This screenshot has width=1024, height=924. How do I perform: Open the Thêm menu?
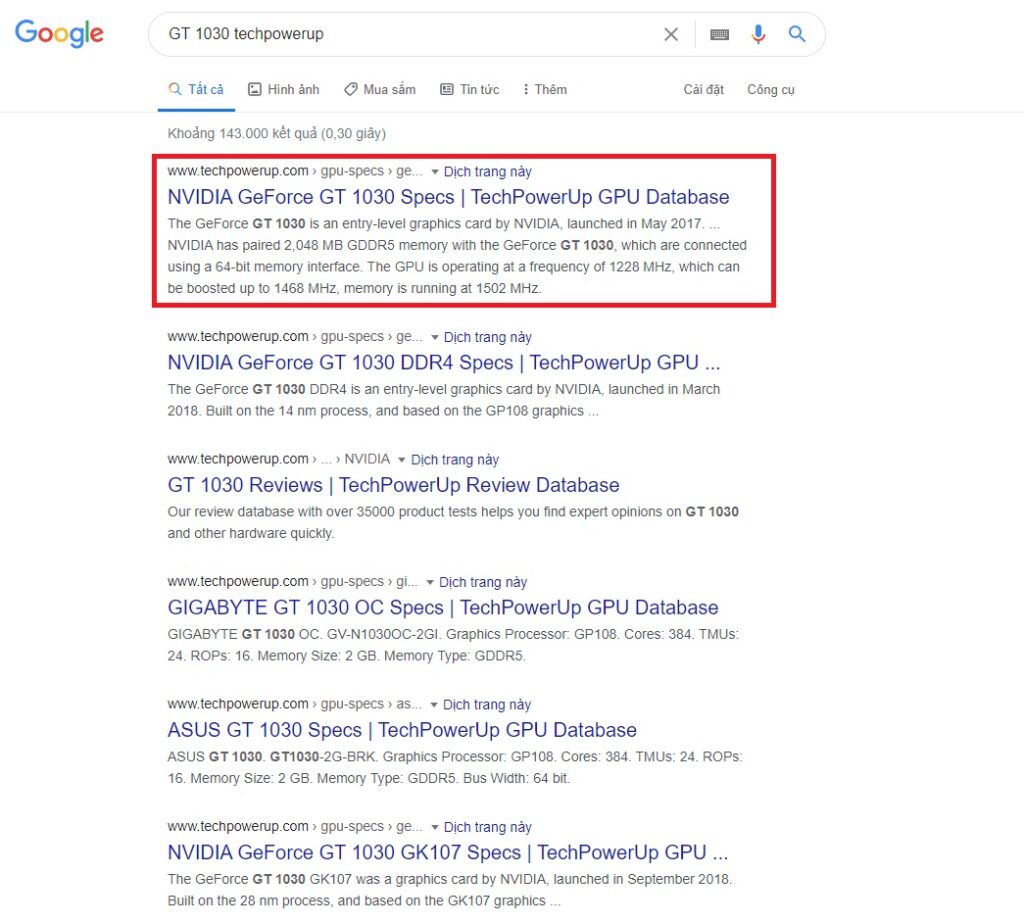click(x=545, y=89)
